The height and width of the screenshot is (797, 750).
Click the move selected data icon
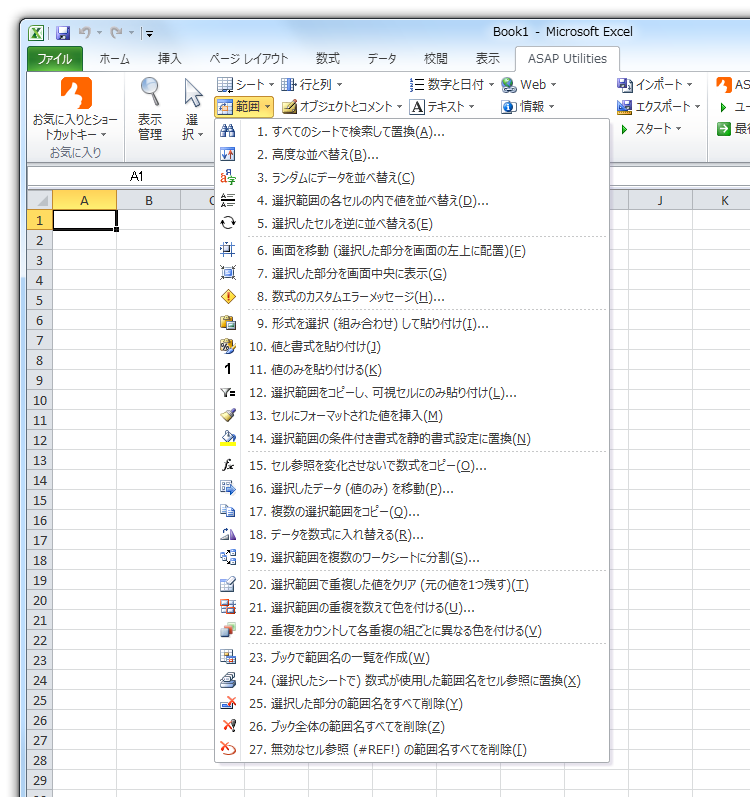click(228, 488)
